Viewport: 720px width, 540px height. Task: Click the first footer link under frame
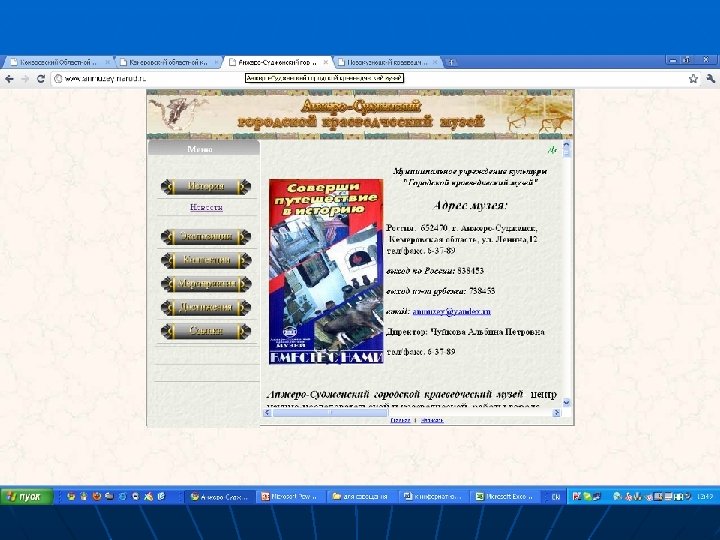coord(400,420)
